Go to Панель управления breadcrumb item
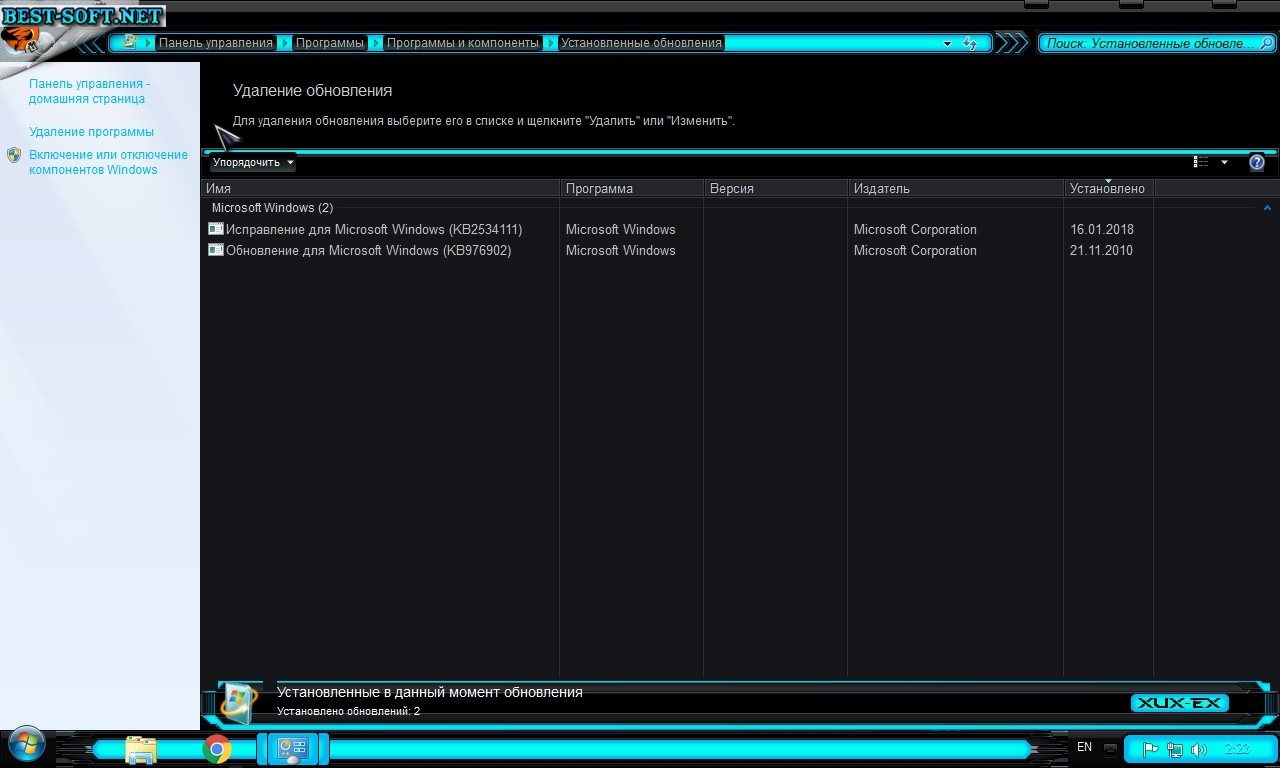 [215, 43]
